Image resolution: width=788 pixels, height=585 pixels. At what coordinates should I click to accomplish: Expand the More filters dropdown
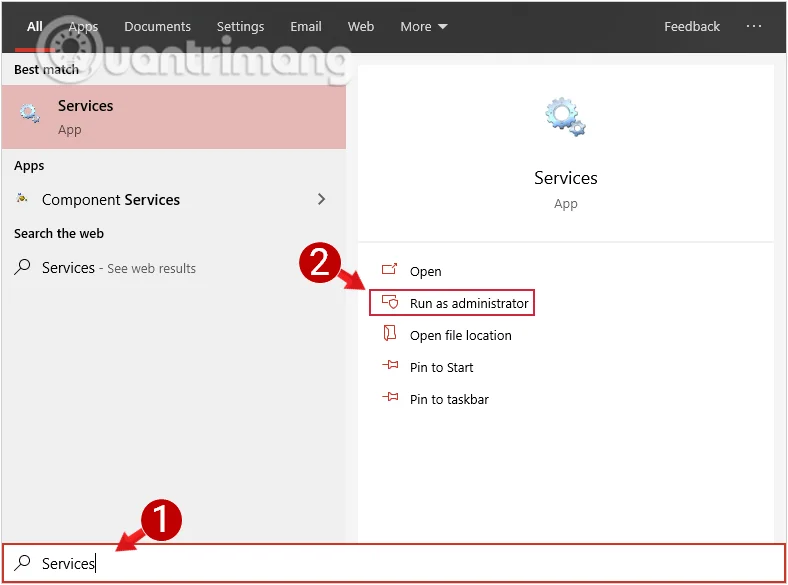pos(424,26)
